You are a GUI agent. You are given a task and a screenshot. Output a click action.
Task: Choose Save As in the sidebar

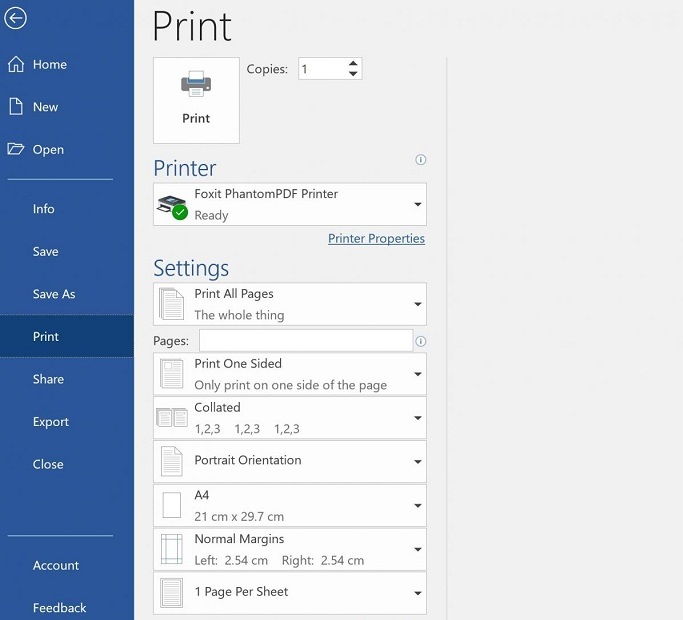pyautogui.click(x=67, y=294)
